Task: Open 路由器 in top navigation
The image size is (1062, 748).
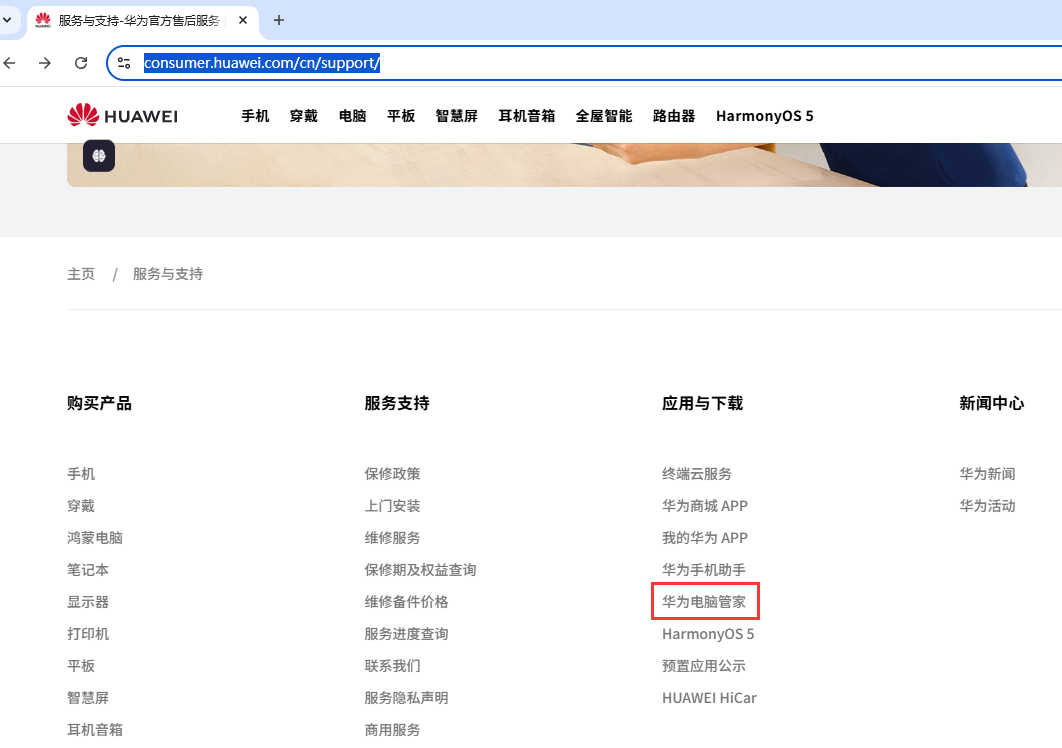Action: pyautogui.click(x=674, y=116)
